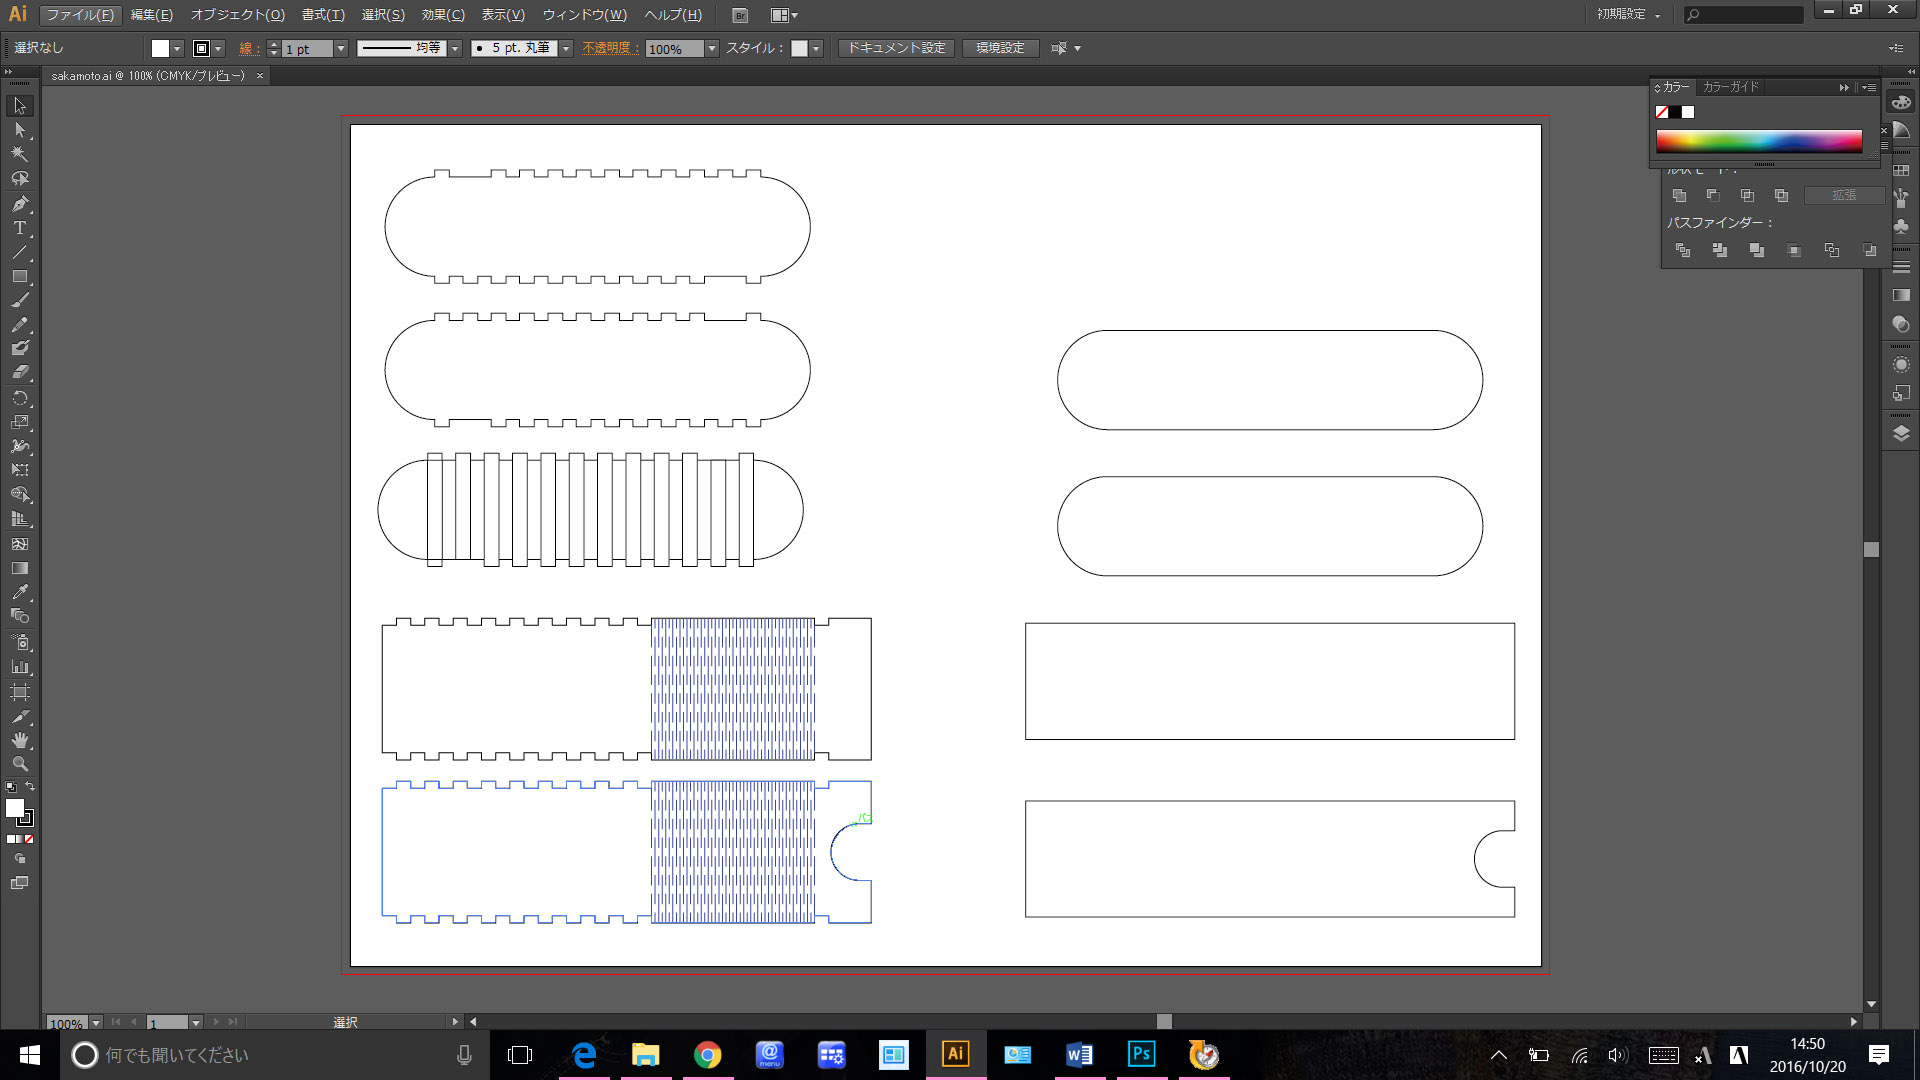Viewport: 1920px width, 1080px height.
Task: Click the ドキュメント設定 button
Action: coord(897,47)
